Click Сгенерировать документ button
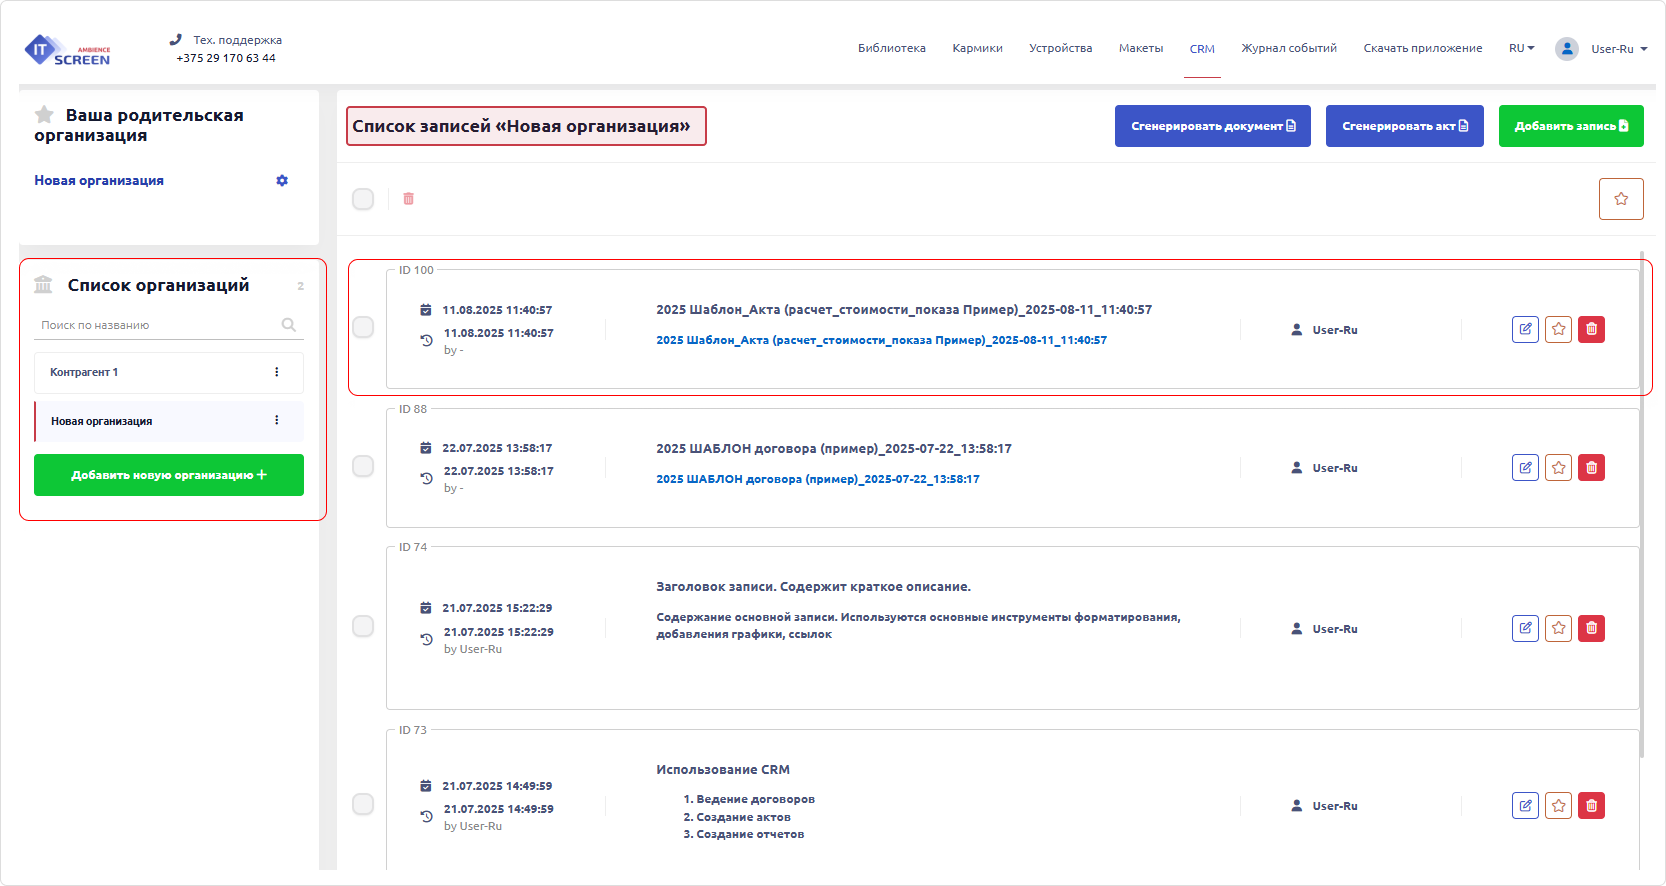Viewport: 1666px width, 886px height. point(1212,126)
